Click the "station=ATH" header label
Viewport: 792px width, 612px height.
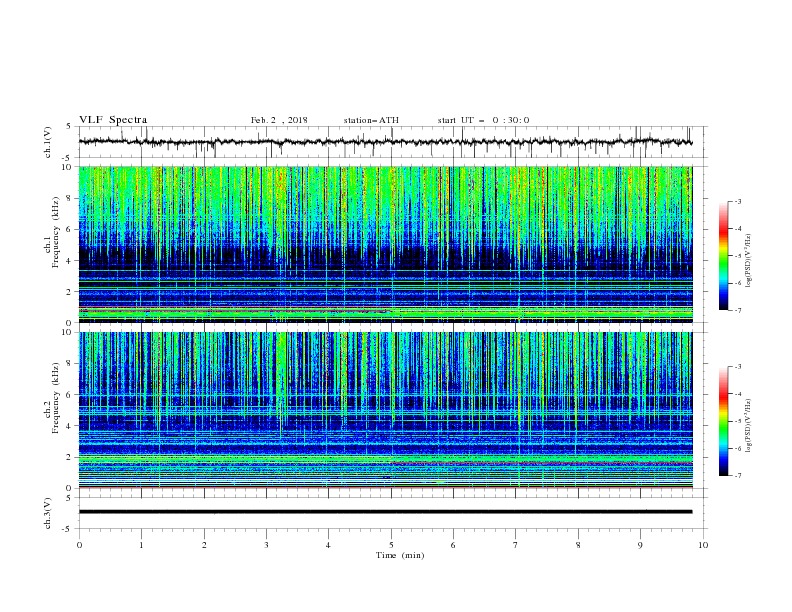click(371, 120)
